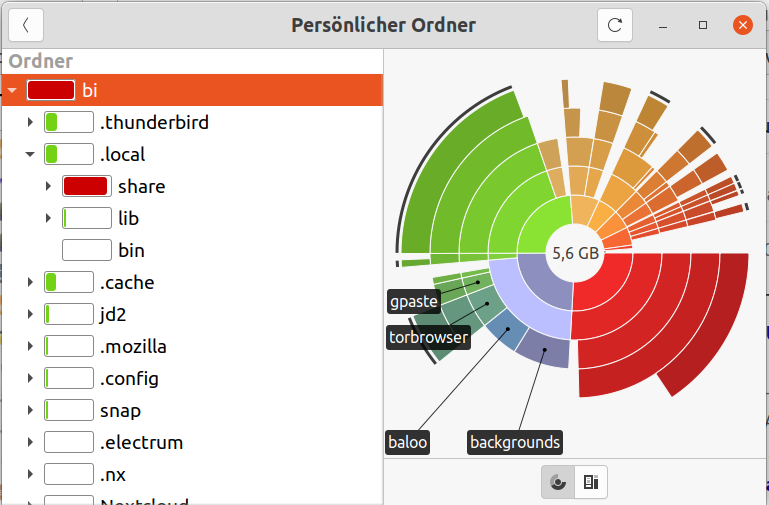Click the red usage bar for share
Screen dimensions: 769x505
click(85, 186)
